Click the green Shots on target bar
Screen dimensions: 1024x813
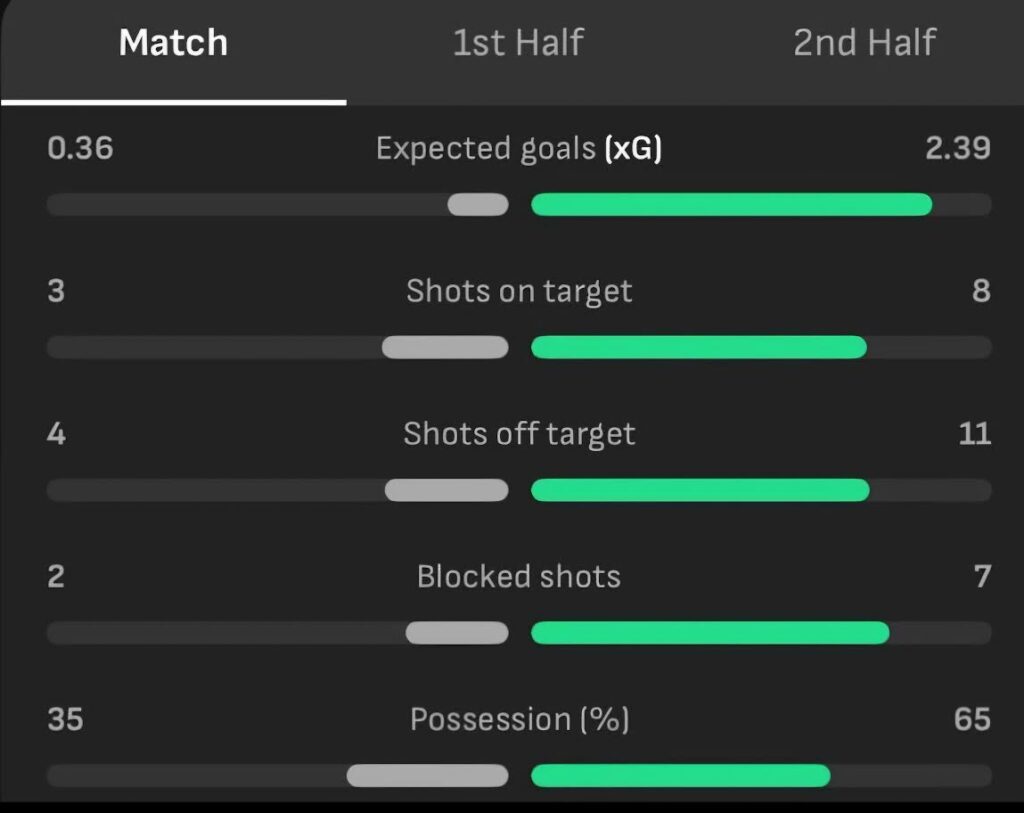(x=698, y=348)
